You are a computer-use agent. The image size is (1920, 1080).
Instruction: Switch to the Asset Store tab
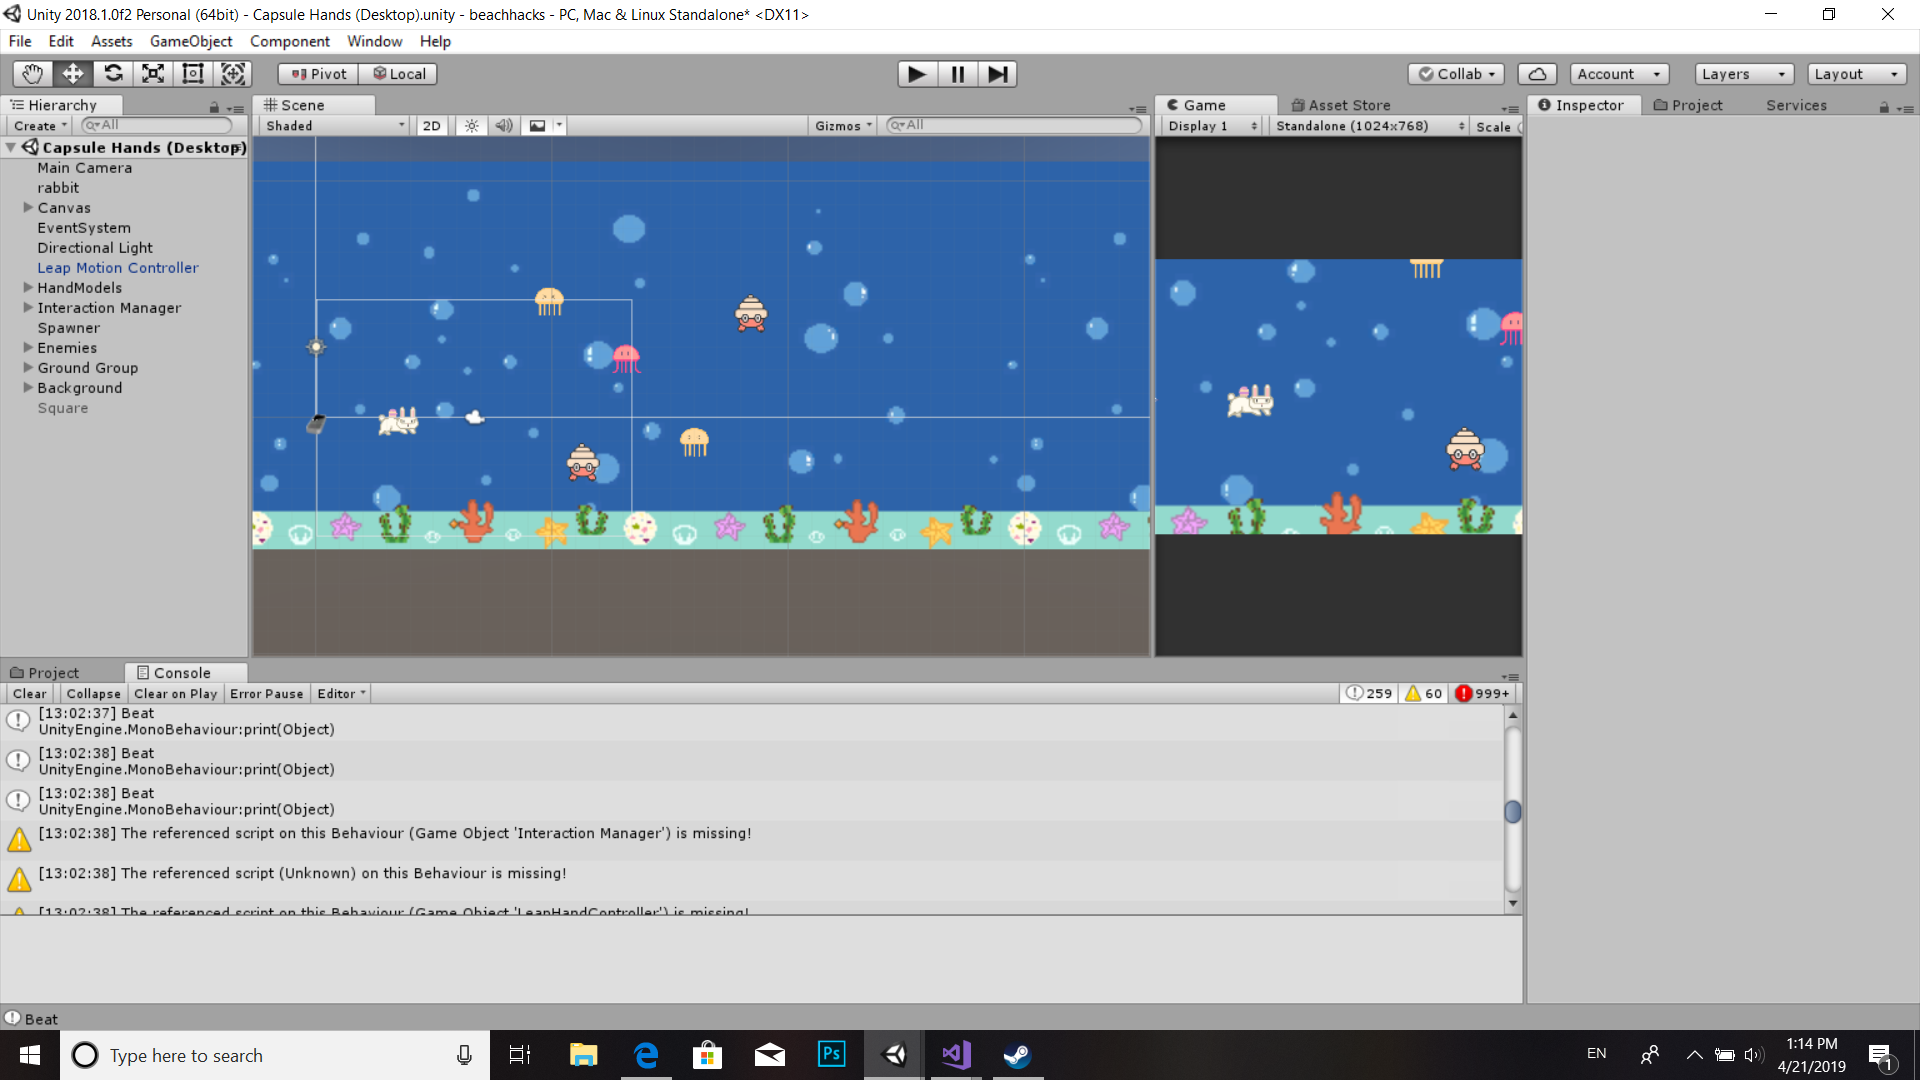1340,105
